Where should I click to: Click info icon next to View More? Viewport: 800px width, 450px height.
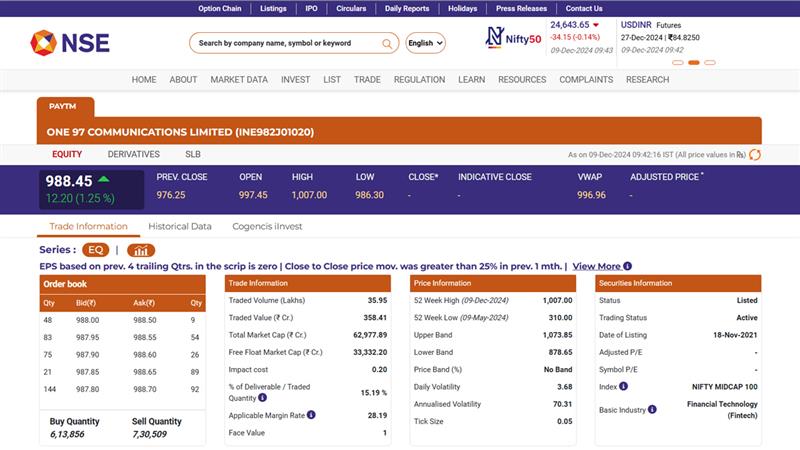[x=628, y=267]
